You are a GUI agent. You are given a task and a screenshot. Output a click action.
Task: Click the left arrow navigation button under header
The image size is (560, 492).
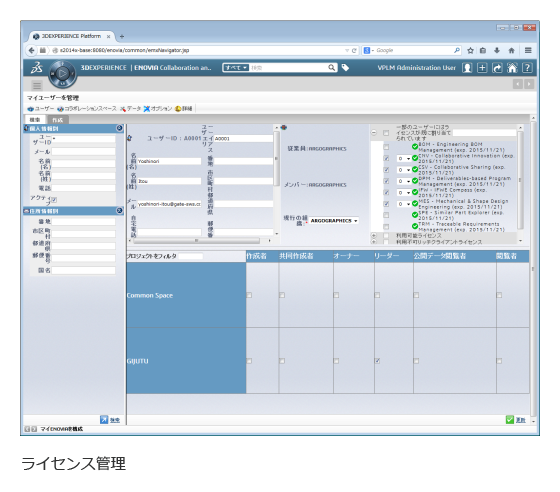click(x=518, y=84)
